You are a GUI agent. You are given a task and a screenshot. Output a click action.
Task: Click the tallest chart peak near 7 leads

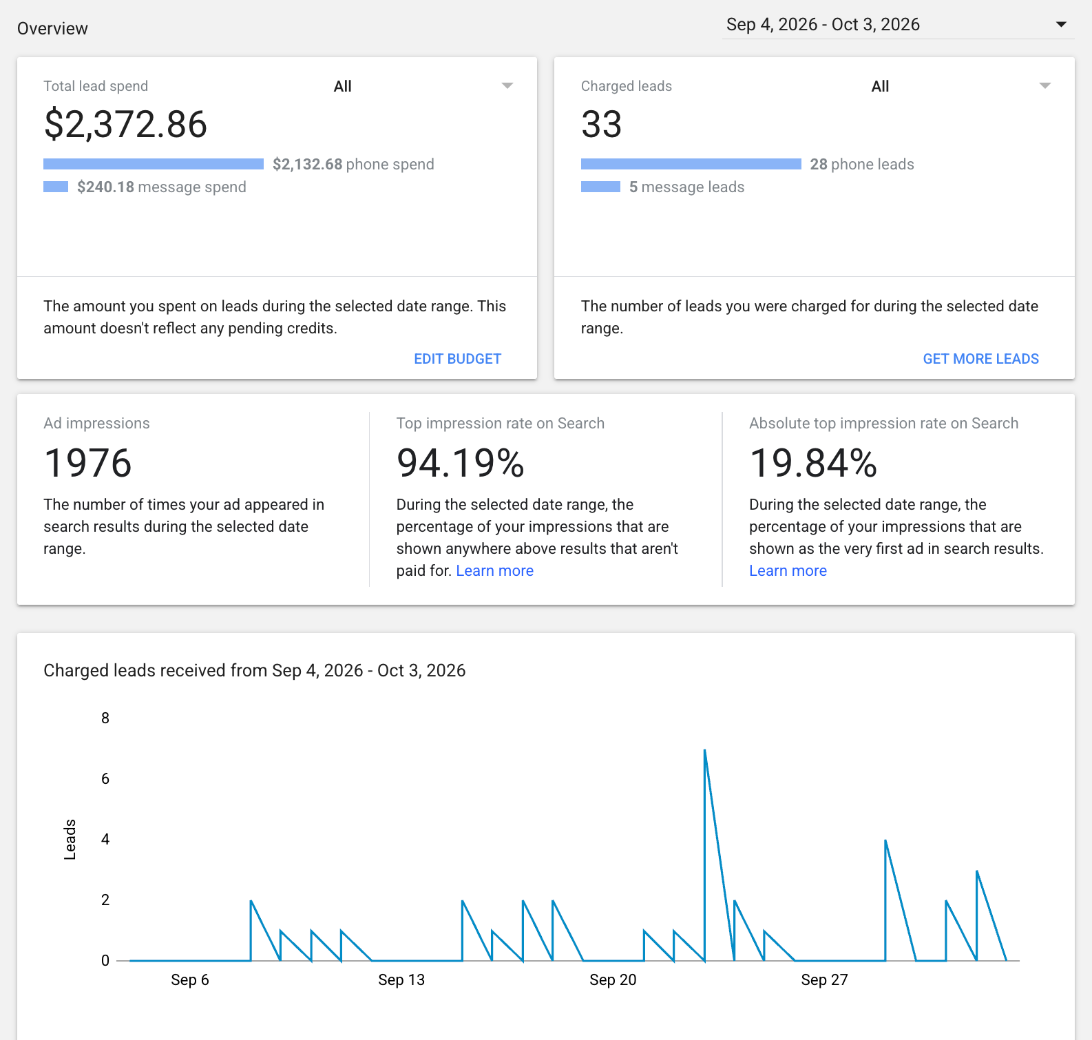click(x=705, y=750)
